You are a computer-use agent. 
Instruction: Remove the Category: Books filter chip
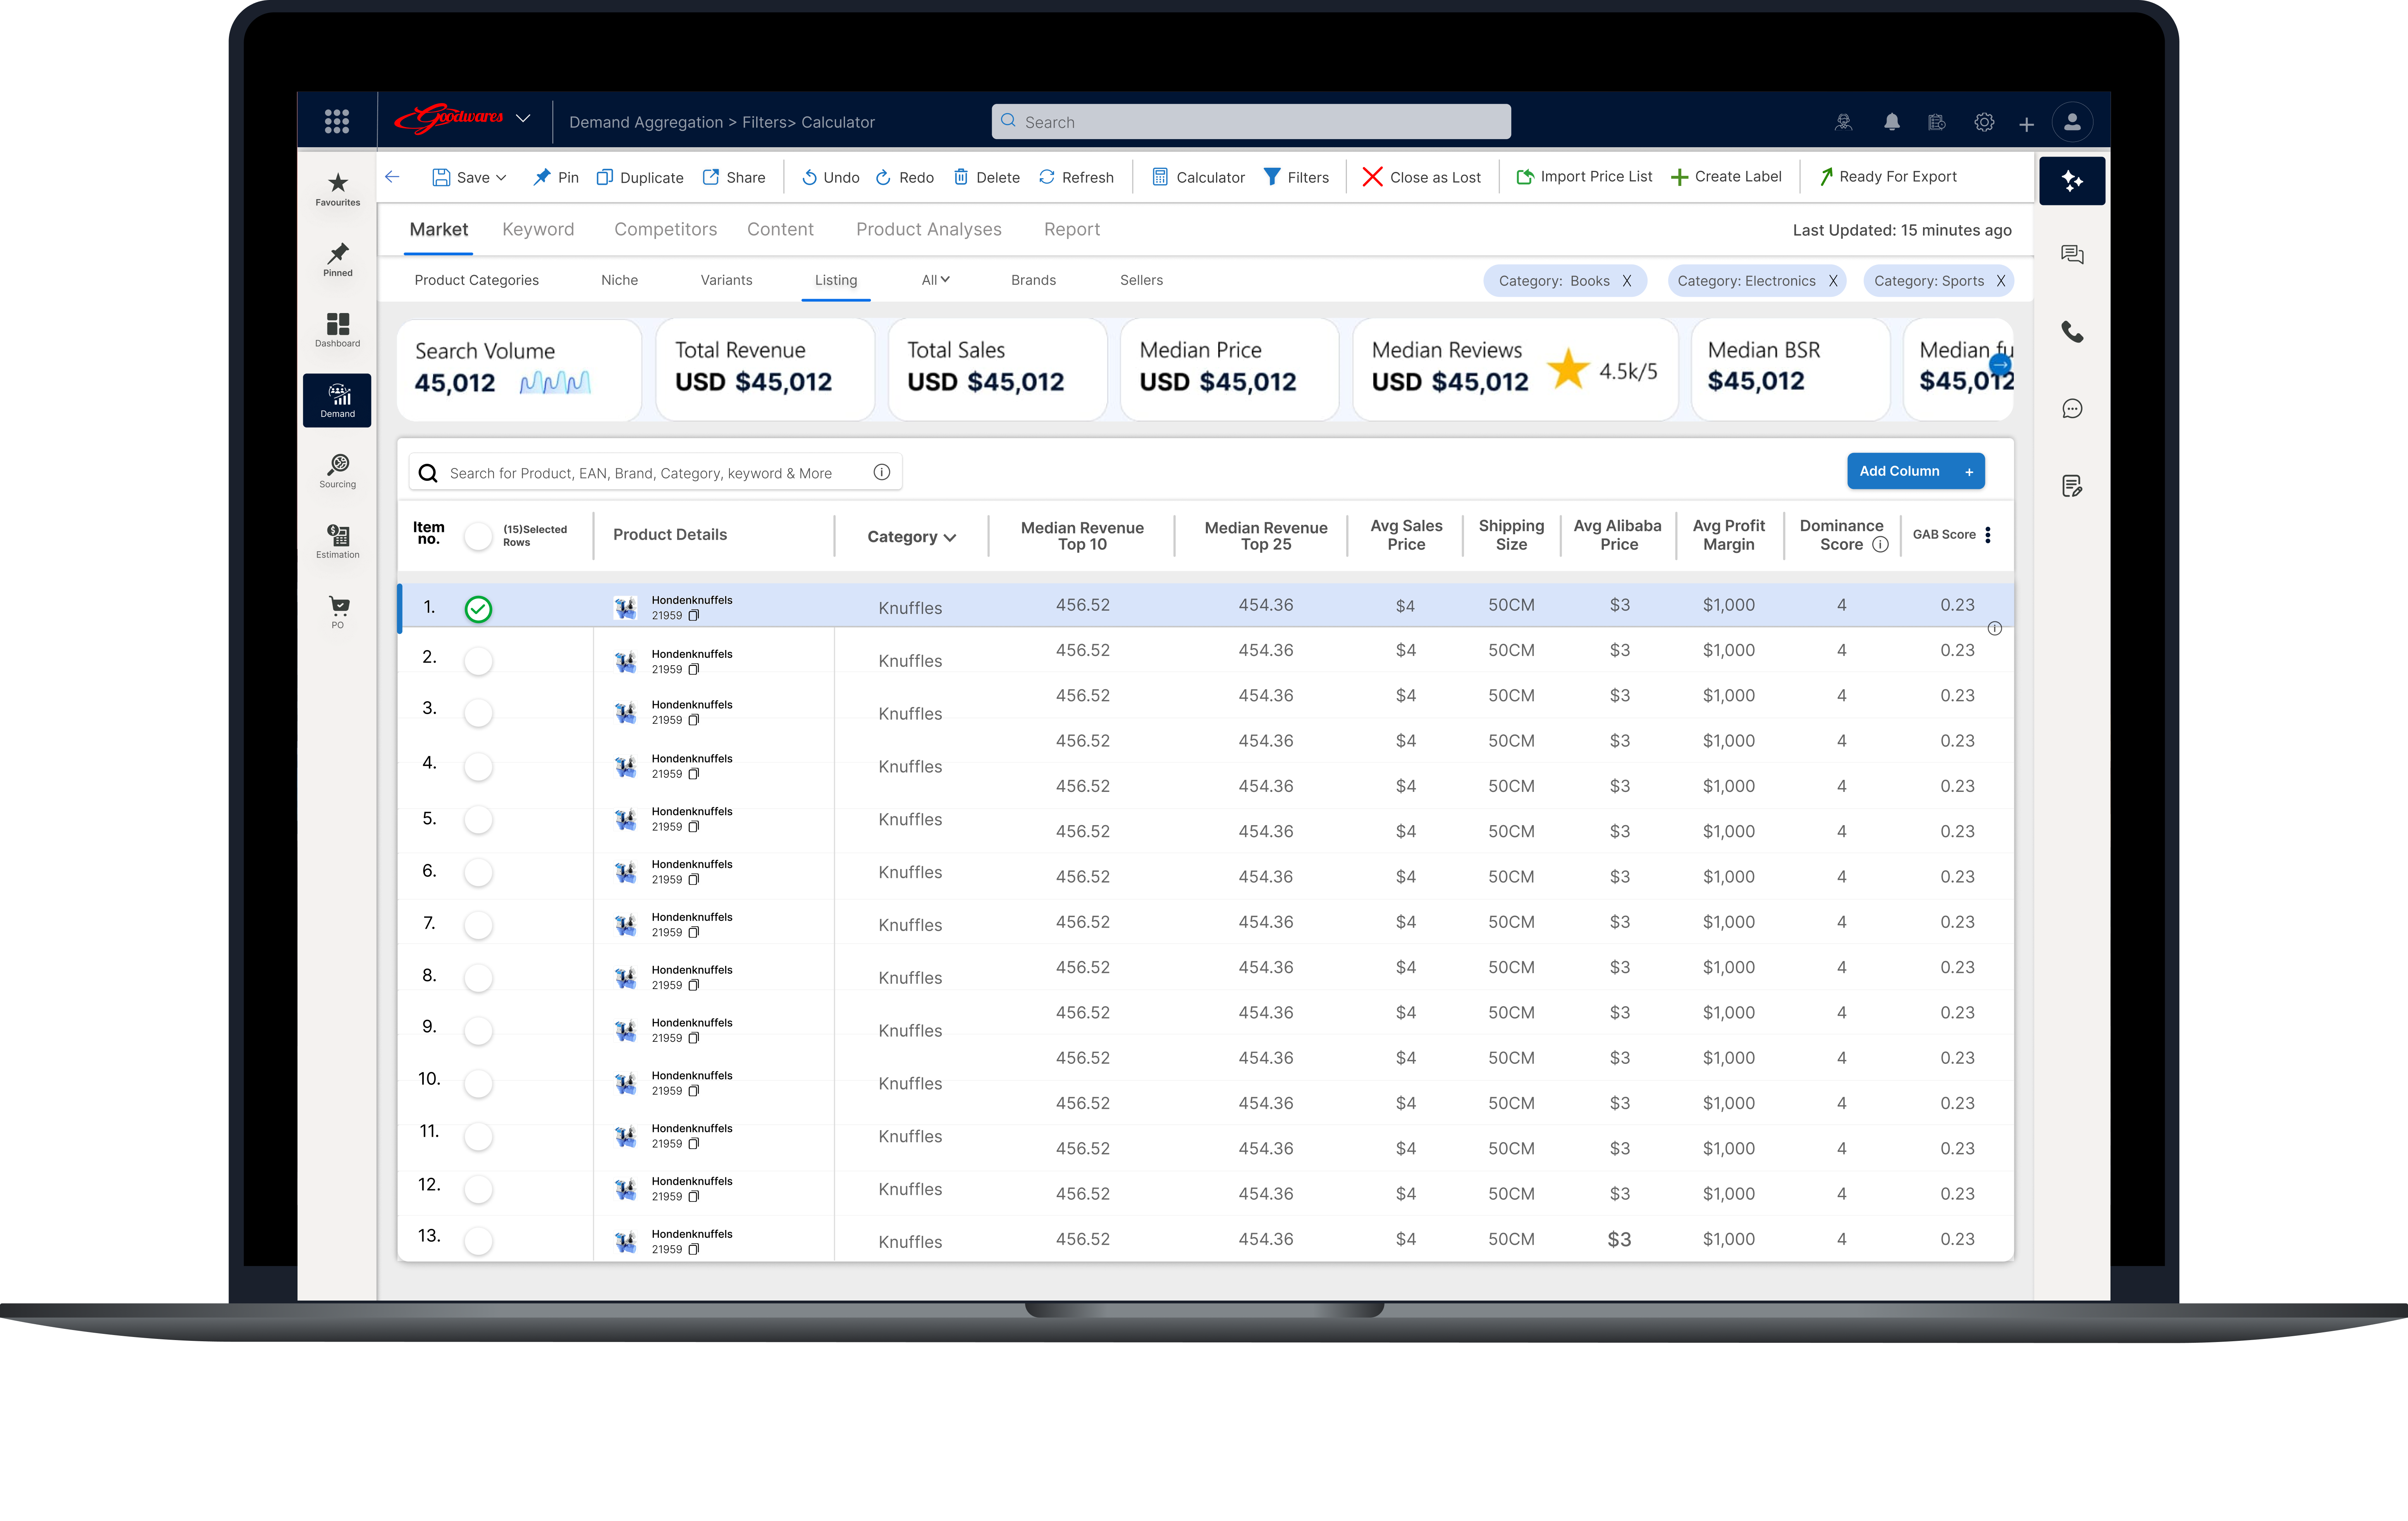coord(1627,281)
